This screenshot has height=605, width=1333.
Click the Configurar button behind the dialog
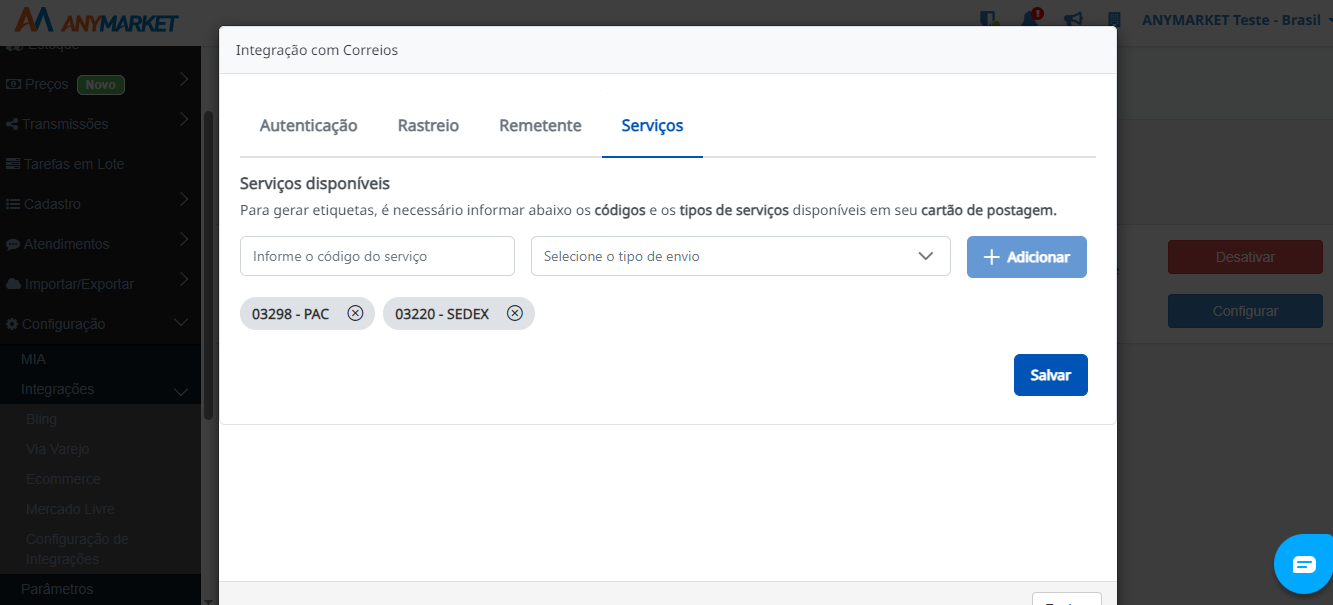1244,311
